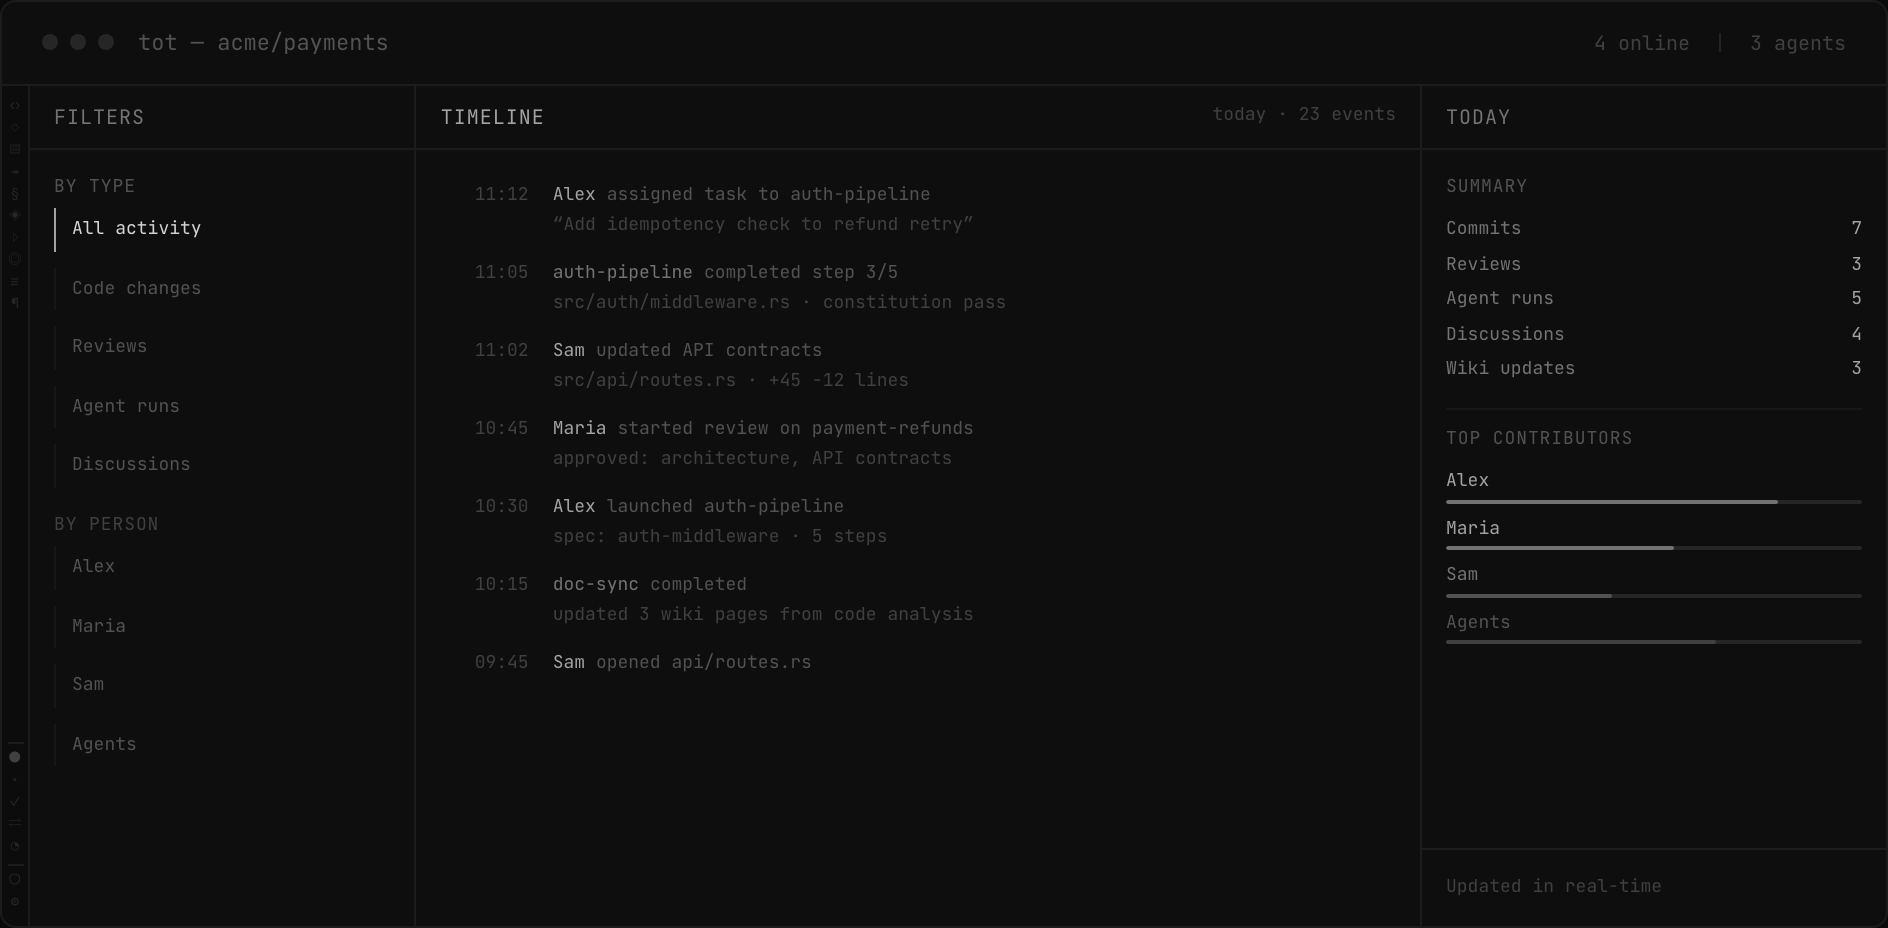Screen dimensions: 1888x928
Task: Select the All activity filter
Action: pyautogui.click(x=222, y=229)
